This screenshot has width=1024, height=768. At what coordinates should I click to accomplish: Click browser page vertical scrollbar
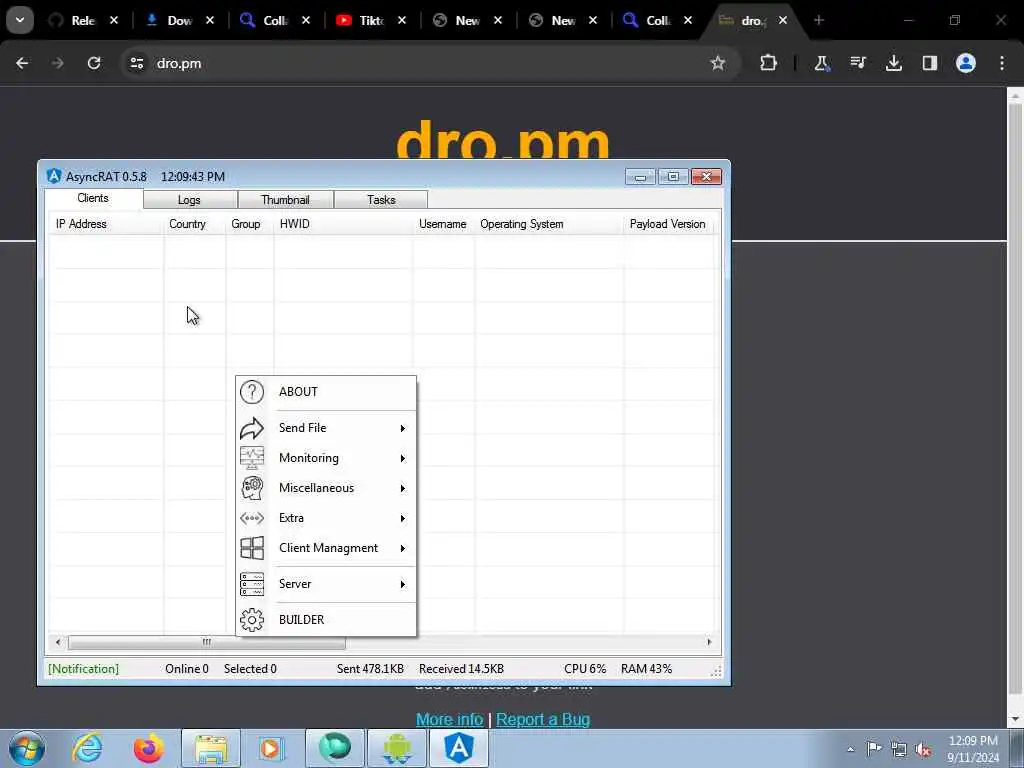pos(1014,398)
